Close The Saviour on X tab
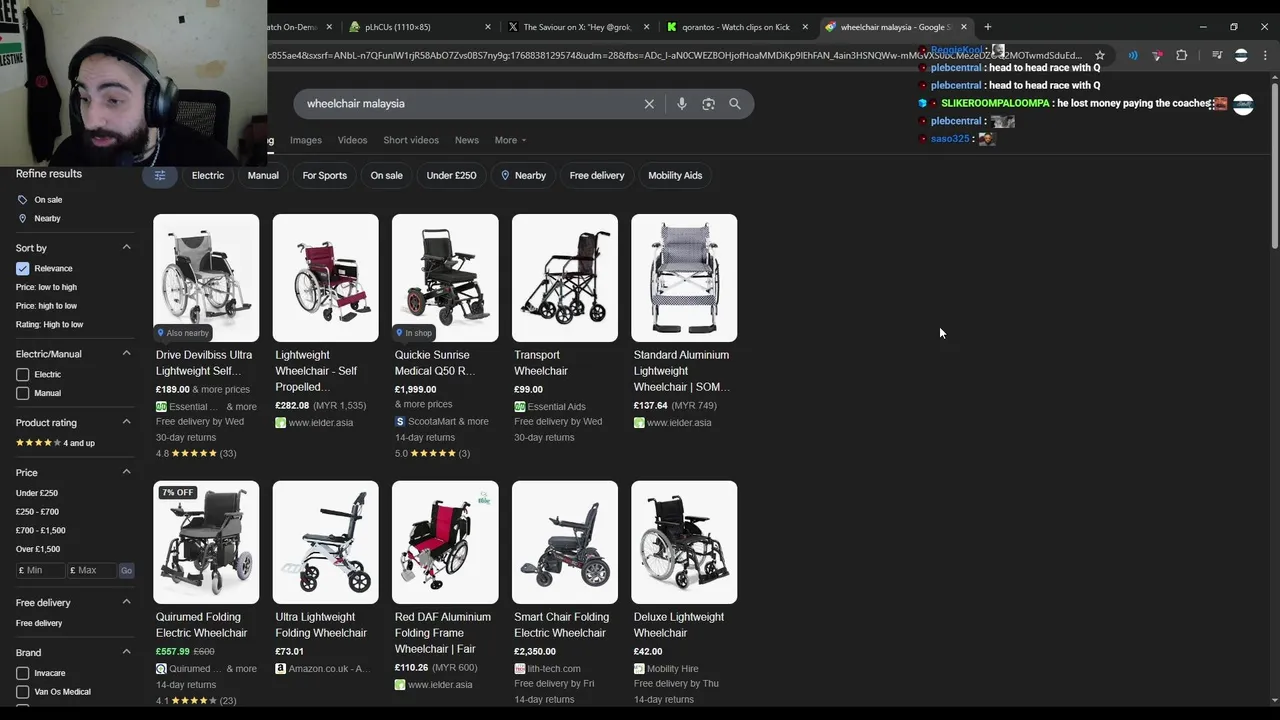 coord(647,27)
